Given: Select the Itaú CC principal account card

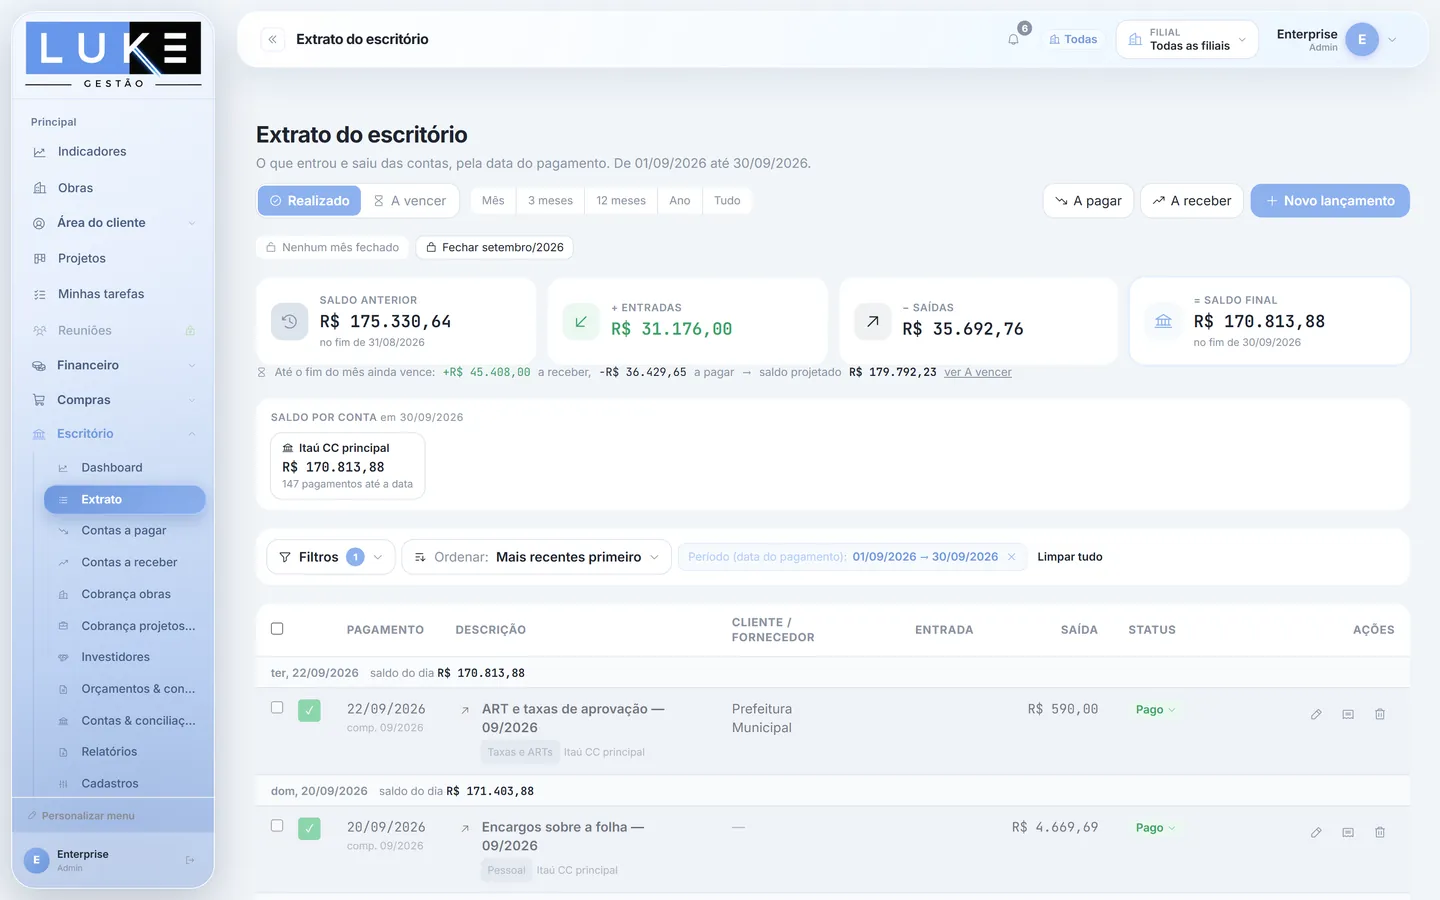Looking at the screenshot, I should point(348,465).
